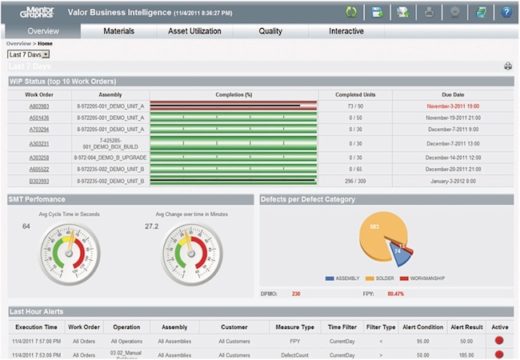Click the red Active indicator in DefectCount alert row
The image size is (520, 360).
pos(499,354)
